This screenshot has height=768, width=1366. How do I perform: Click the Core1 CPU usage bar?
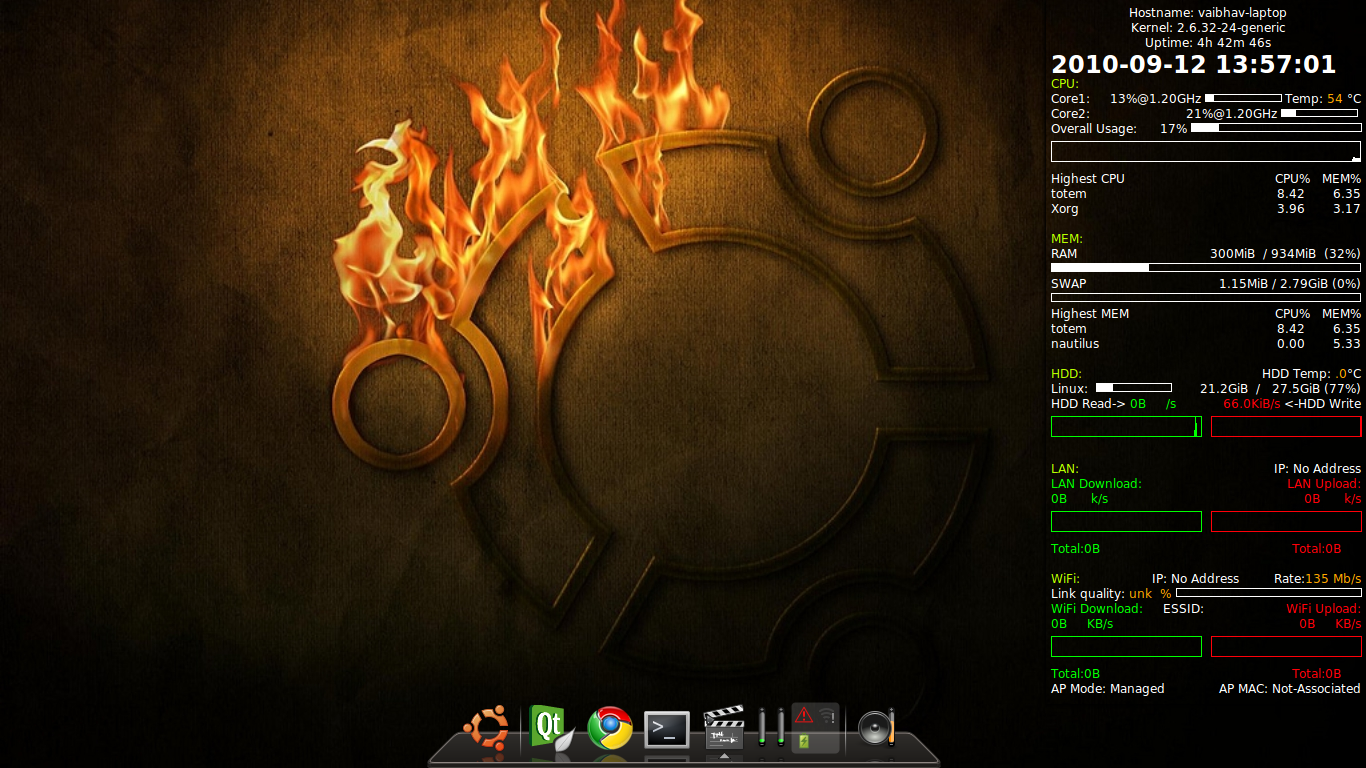(1243, 98)
